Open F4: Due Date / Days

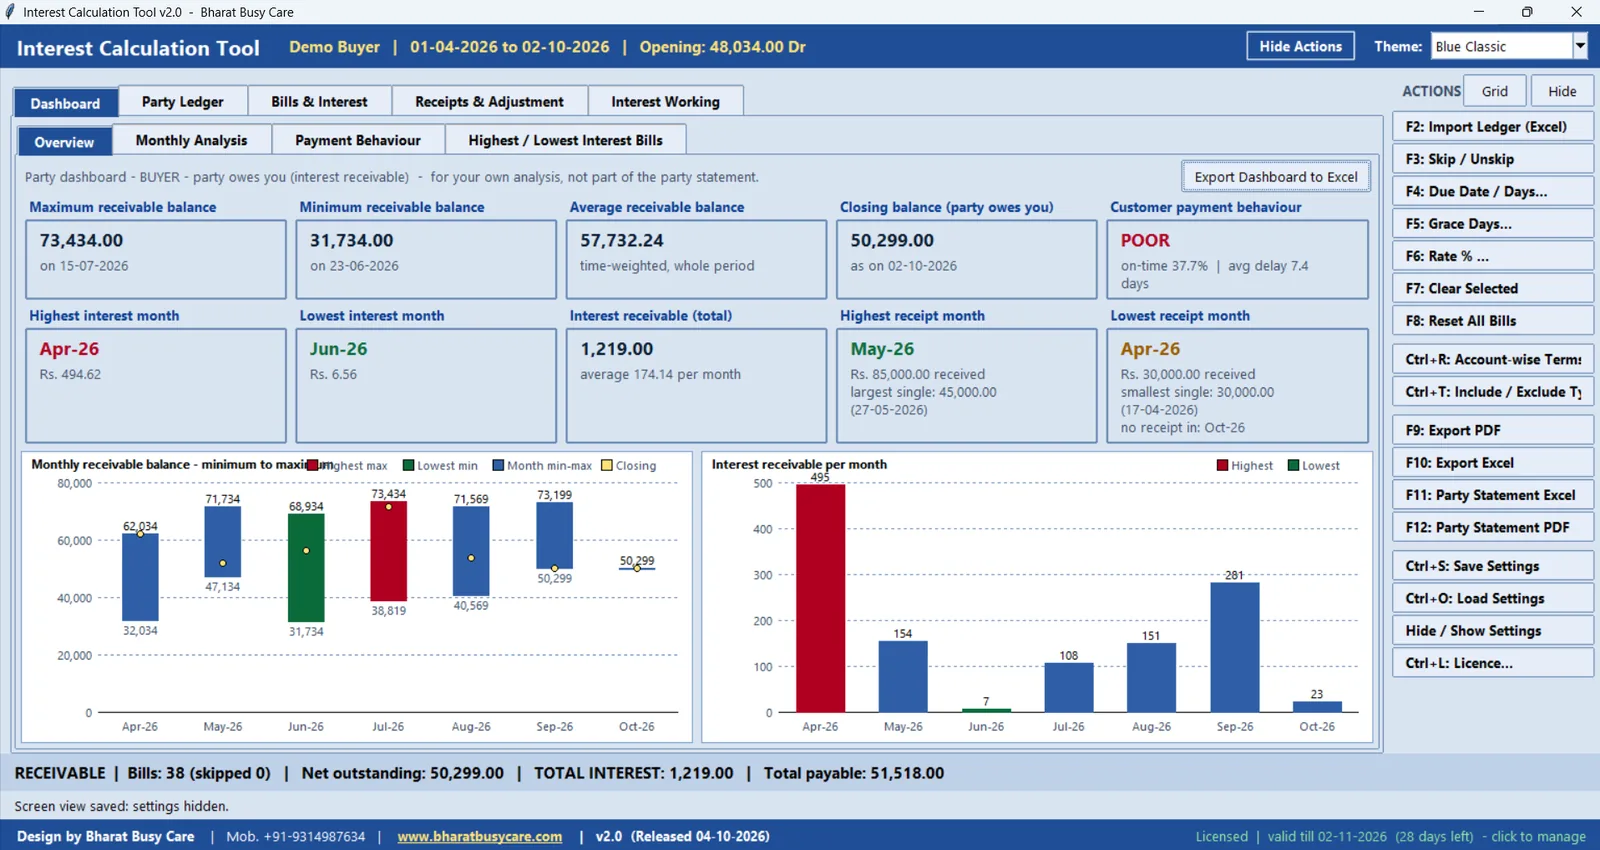(1493, 191)
